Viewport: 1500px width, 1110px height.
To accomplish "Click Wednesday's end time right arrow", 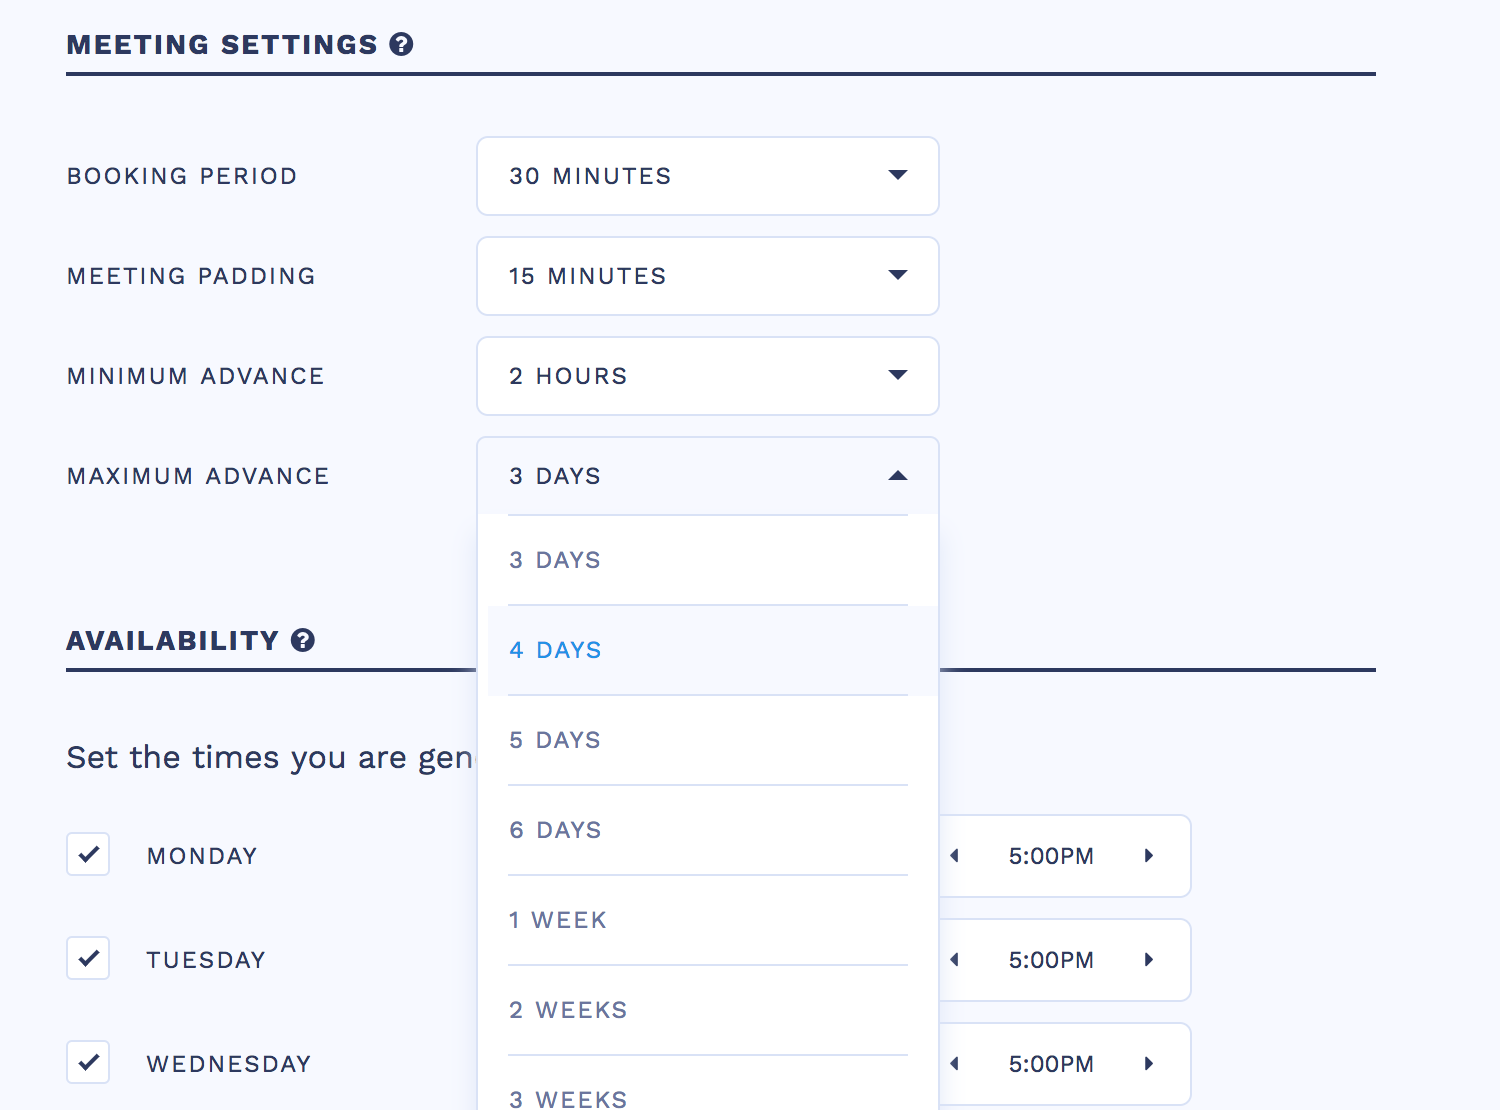I will pos(1149,1064).
